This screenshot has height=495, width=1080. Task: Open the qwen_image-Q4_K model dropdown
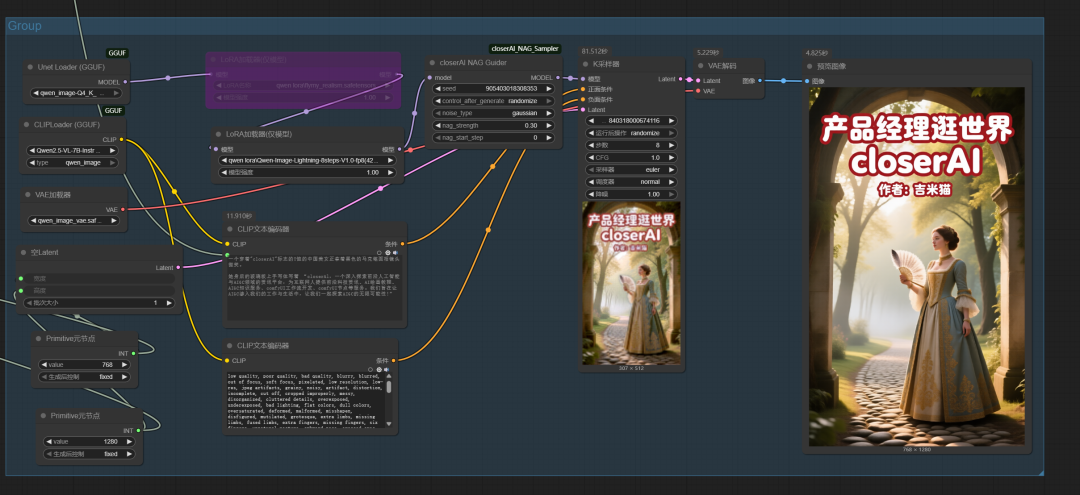pos(76,93)
